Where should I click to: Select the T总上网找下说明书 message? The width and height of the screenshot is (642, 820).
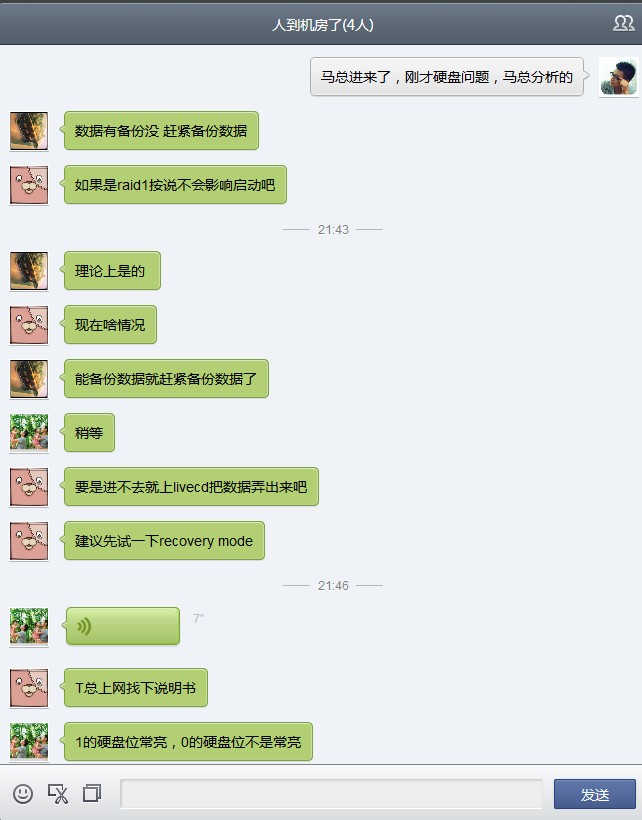[136, 688]
